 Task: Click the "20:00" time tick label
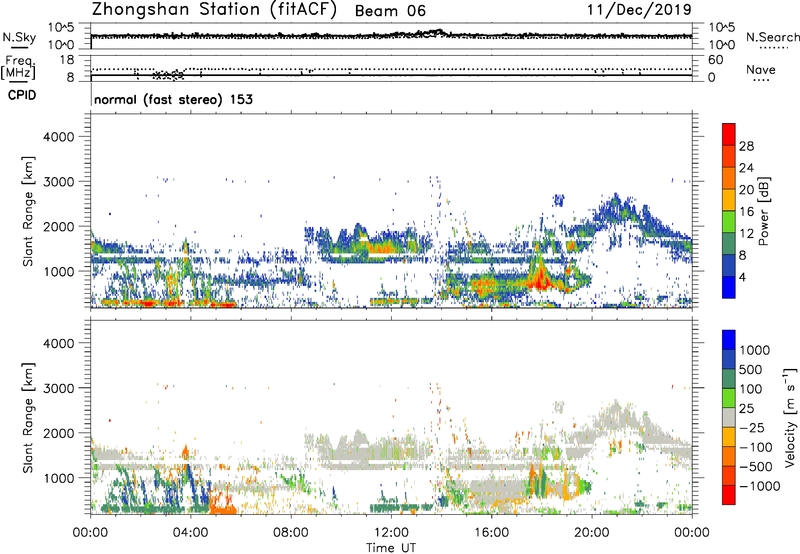point(592,533)
